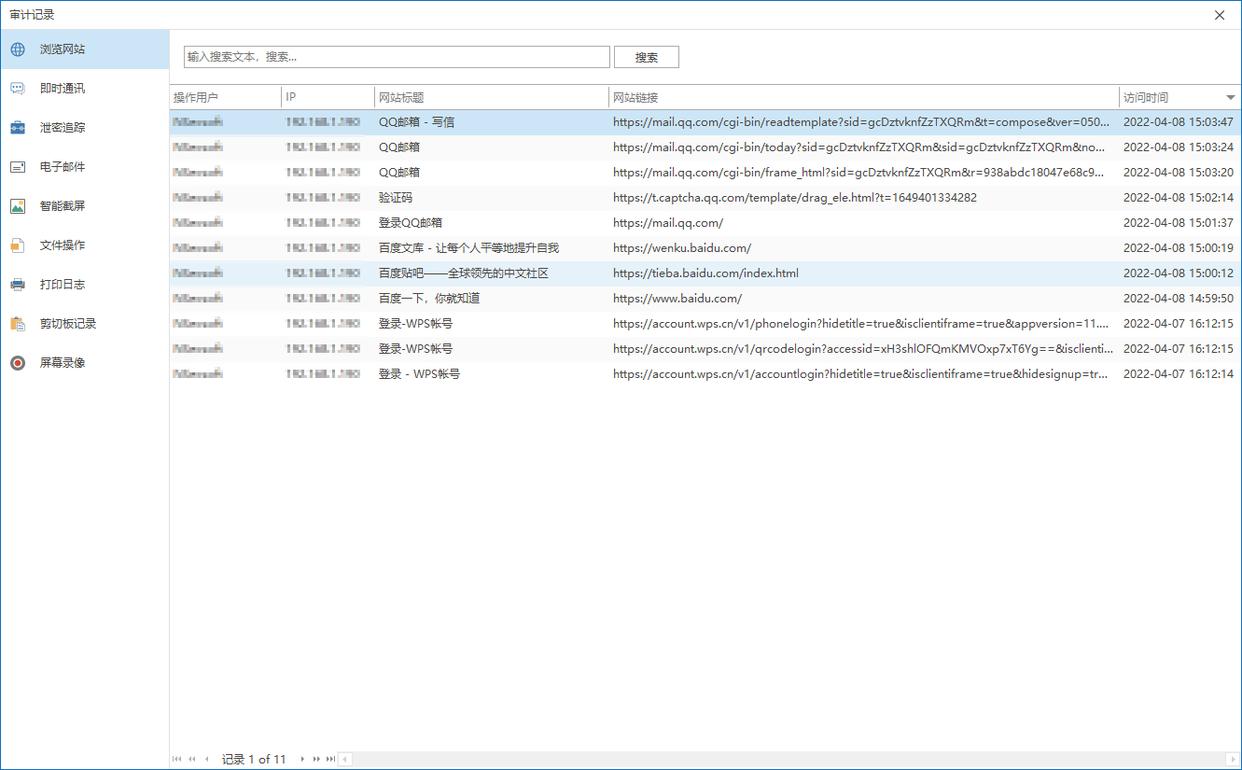This screenshot has height=770, width=1242.
Task: Open the 电子邮件 email audit section
Action: click(62, 167)
